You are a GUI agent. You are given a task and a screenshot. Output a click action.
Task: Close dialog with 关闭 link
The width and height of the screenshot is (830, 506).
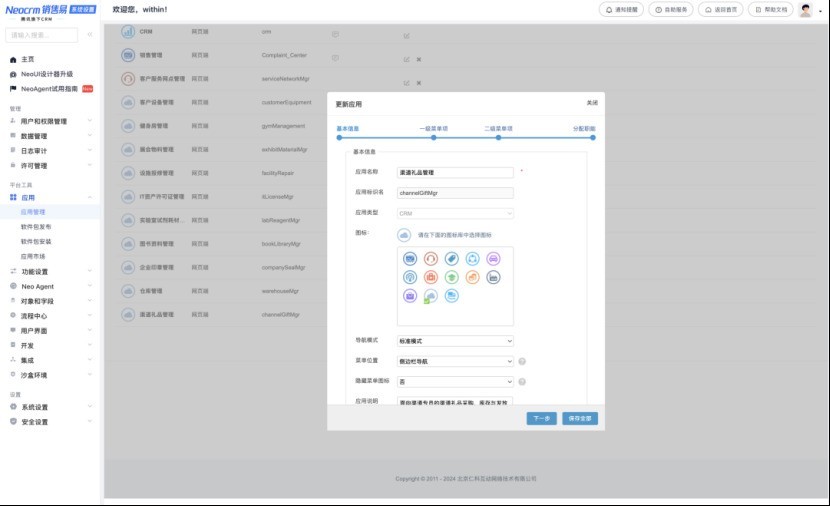click(x=592, y=103)
